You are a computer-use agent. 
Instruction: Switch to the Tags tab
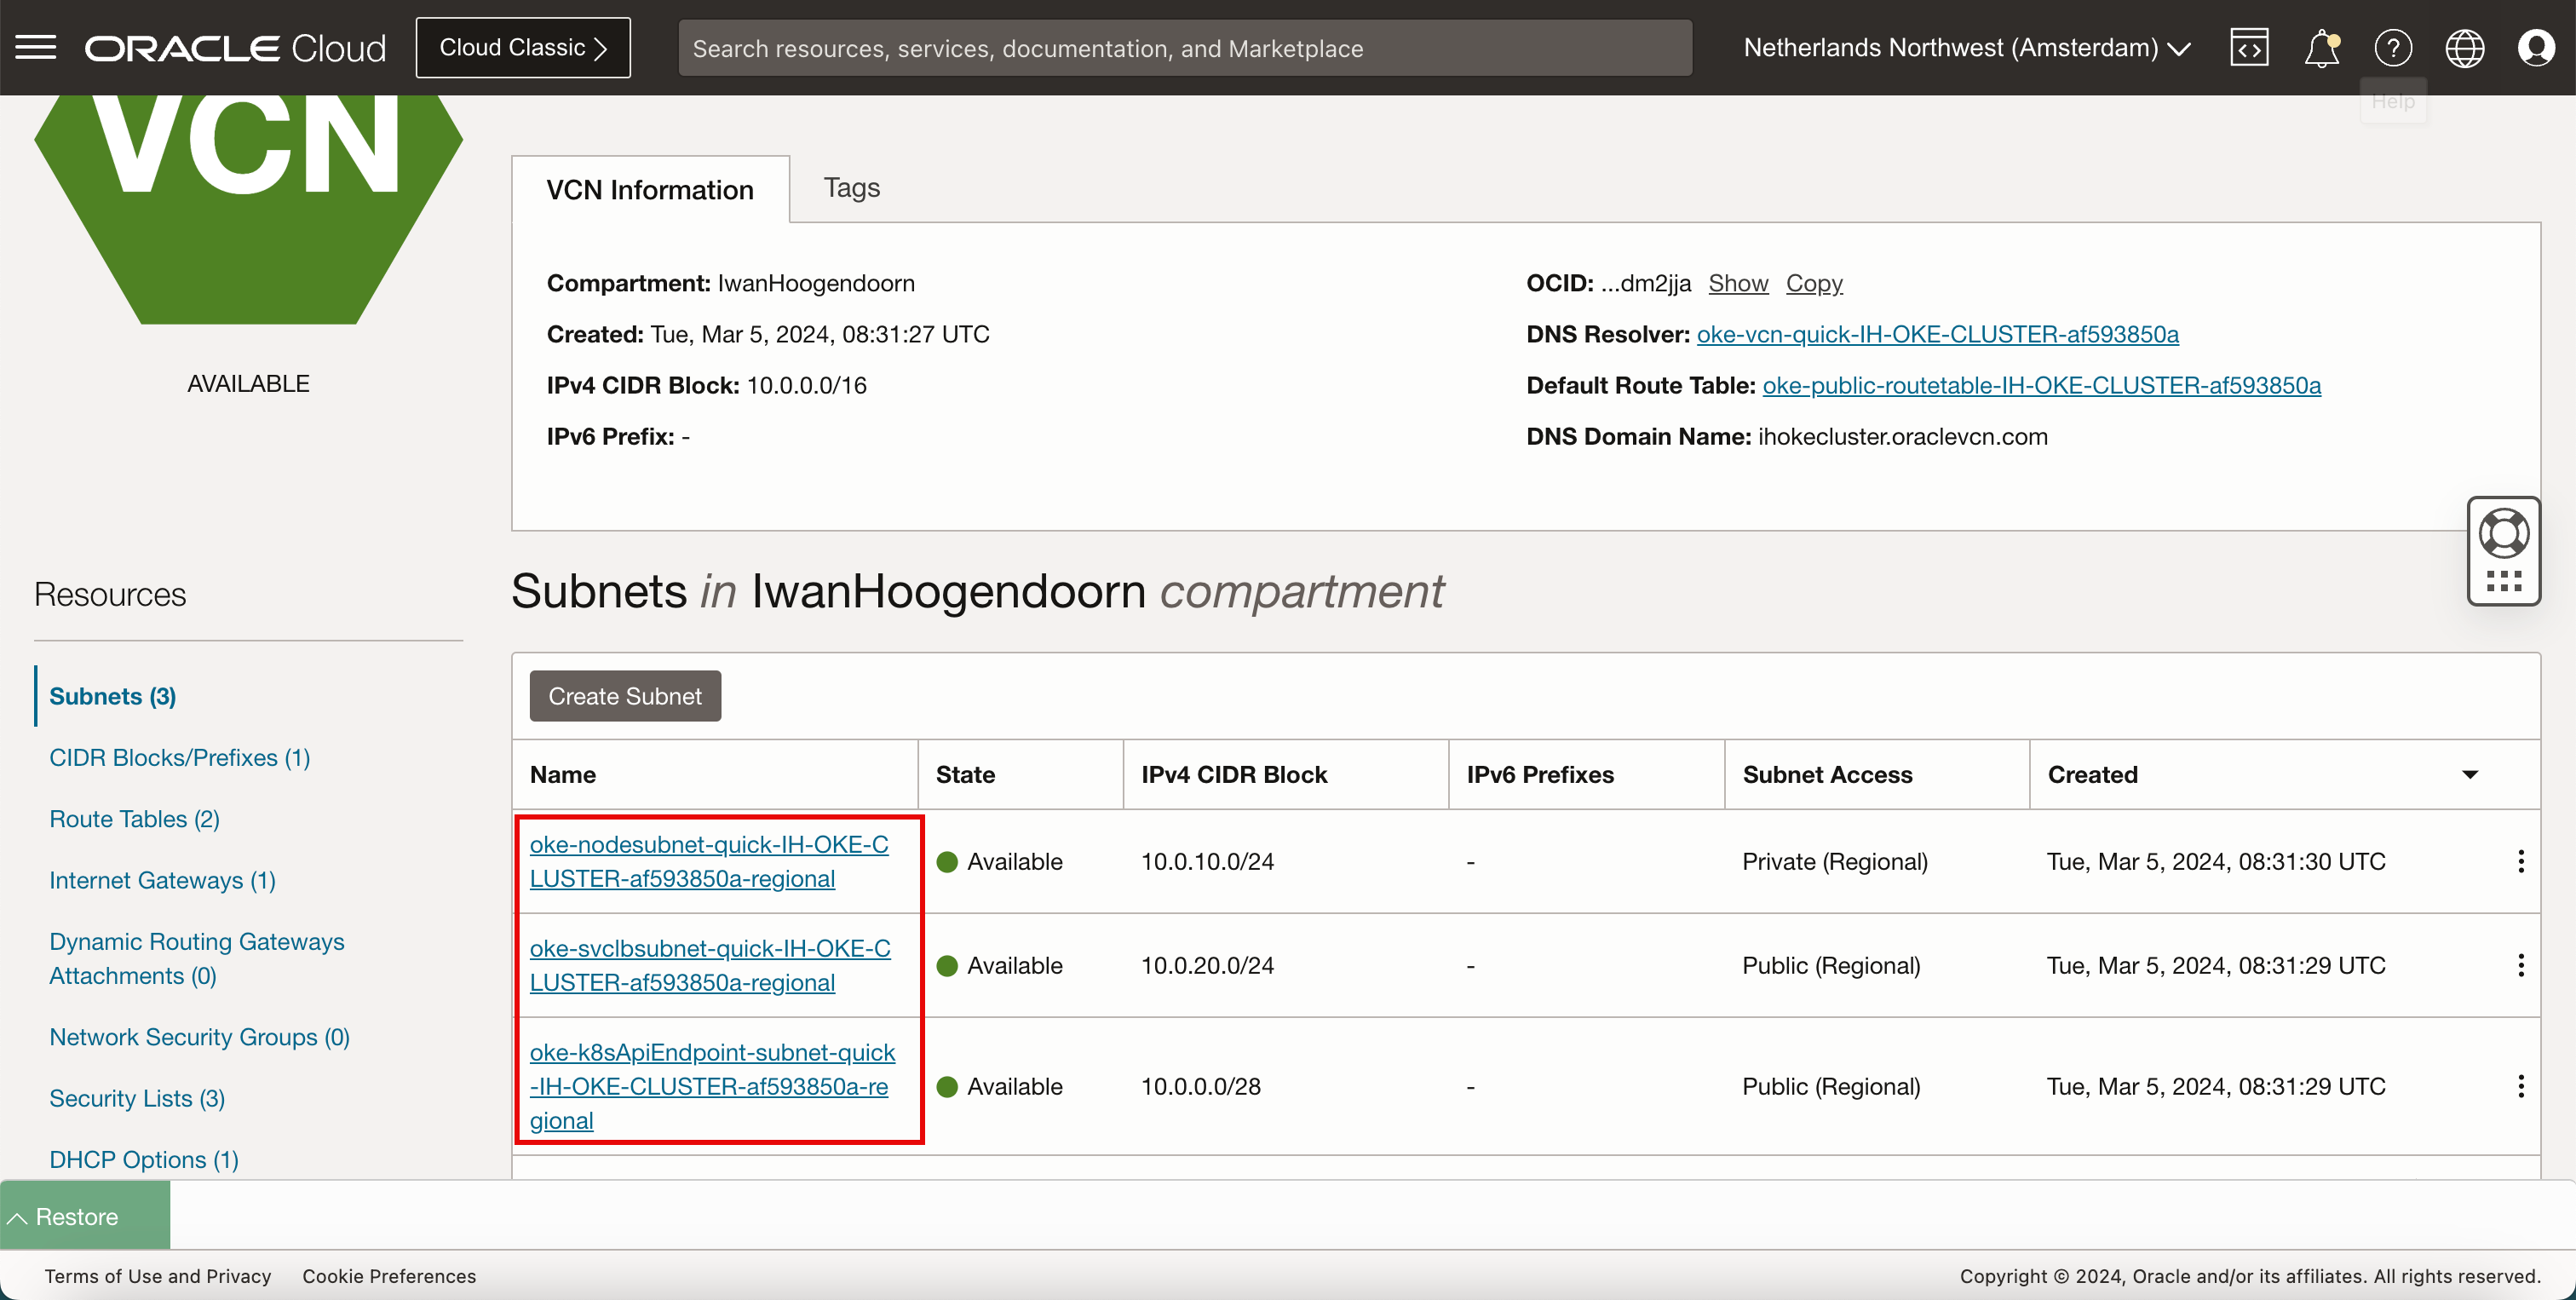click(851, 188)
